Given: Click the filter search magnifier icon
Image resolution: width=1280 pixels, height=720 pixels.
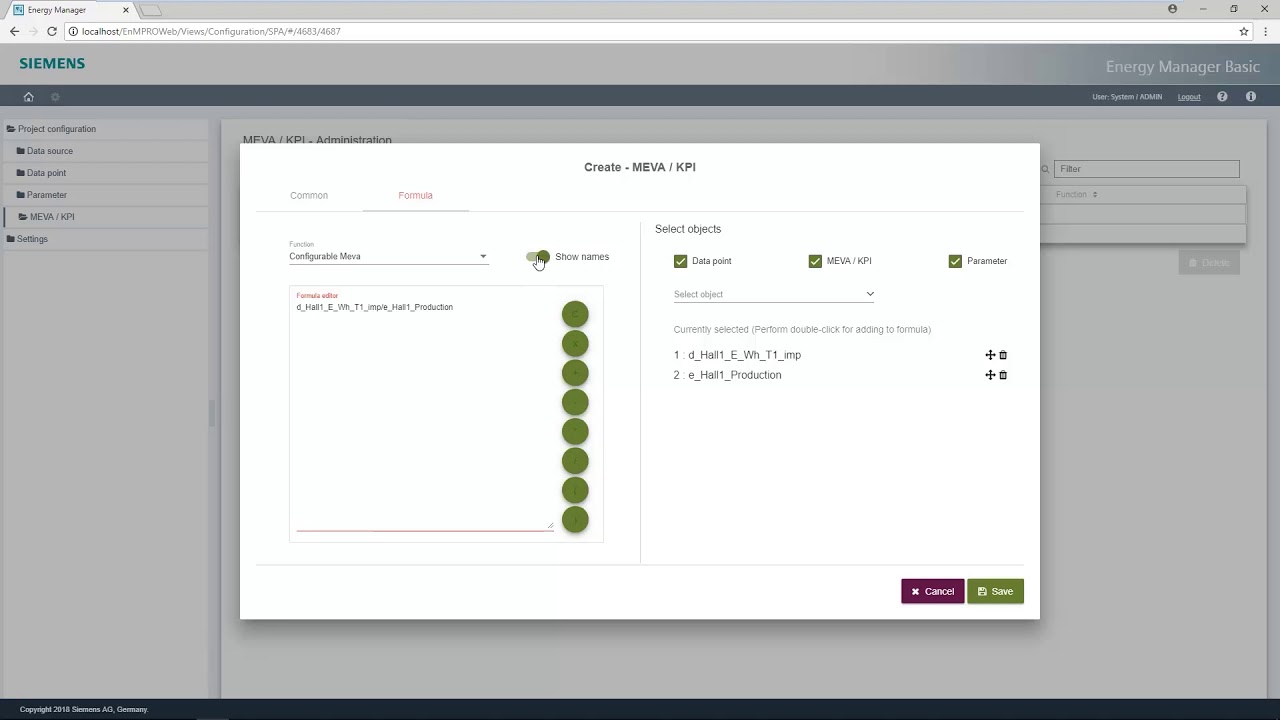Looking at the screenshot, I should tap(1046, 169).
